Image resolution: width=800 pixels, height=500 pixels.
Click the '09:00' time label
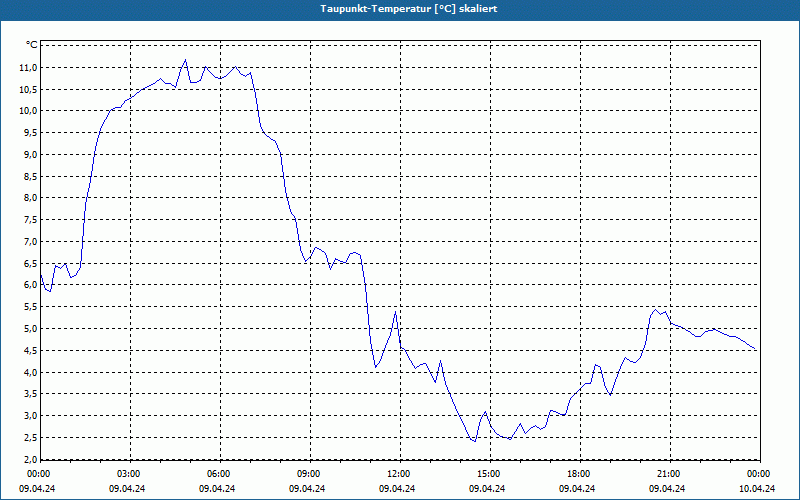coord(310,474)
